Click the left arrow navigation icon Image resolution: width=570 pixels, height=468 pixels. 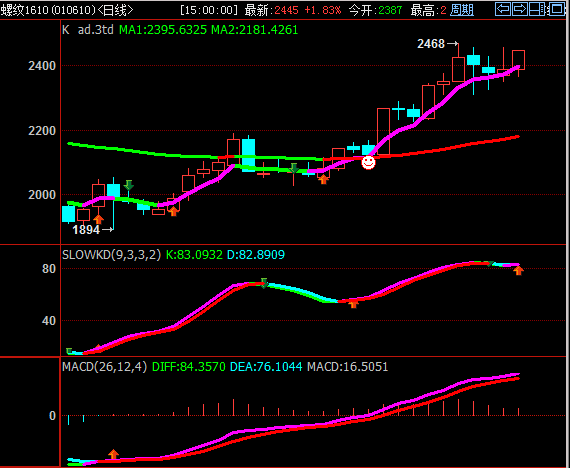coord(503,9)
